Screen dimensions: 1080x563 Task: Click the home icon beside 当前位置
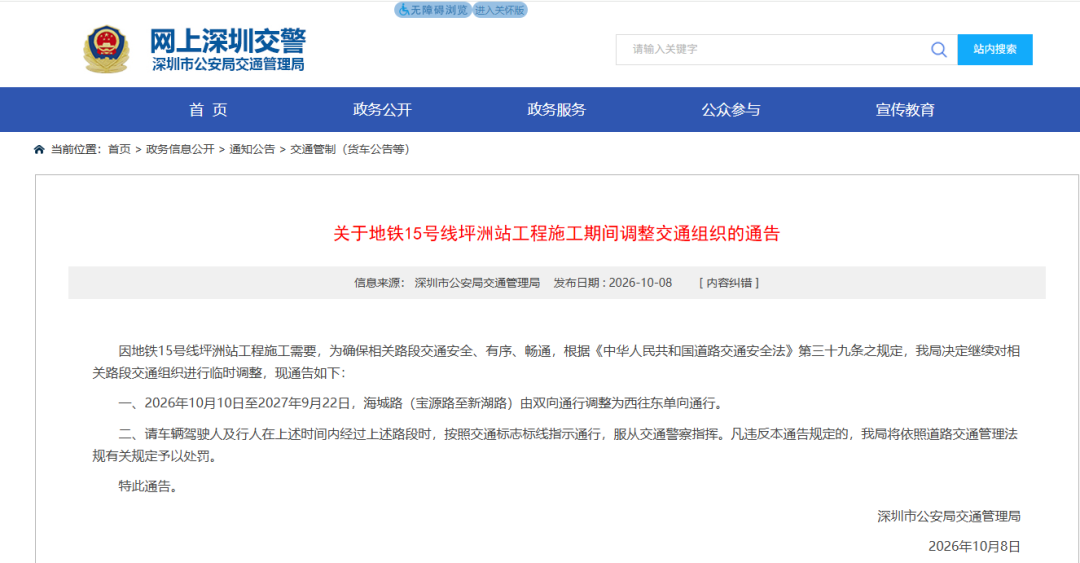coord(39,150)
